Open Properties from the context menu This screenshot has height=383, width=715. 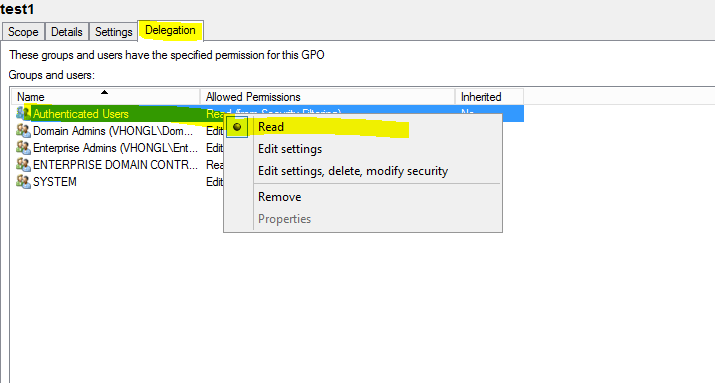click(285, 218)
